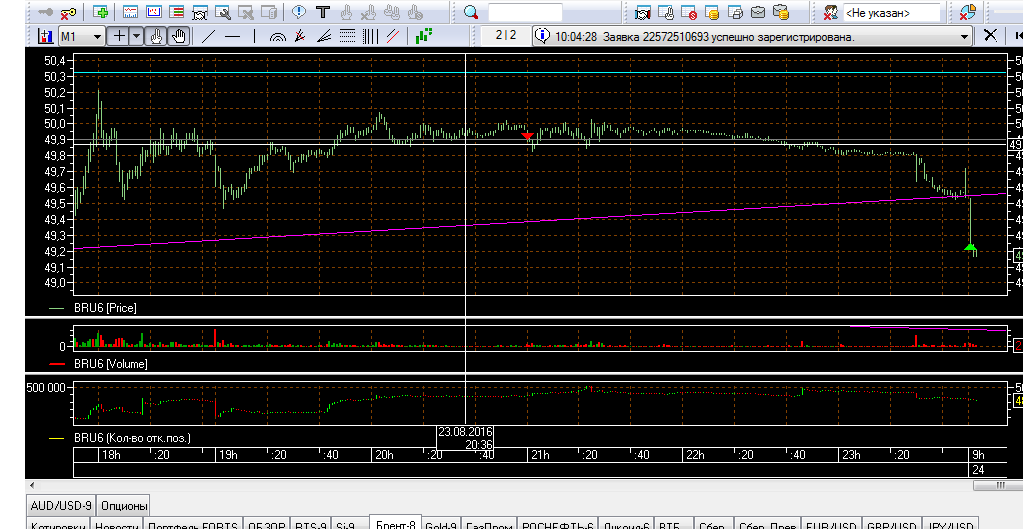The height and width of the screenshot is (529, 1023).
Task: Select the vertical time zones lines tool
Action: (x=370, y=36)
